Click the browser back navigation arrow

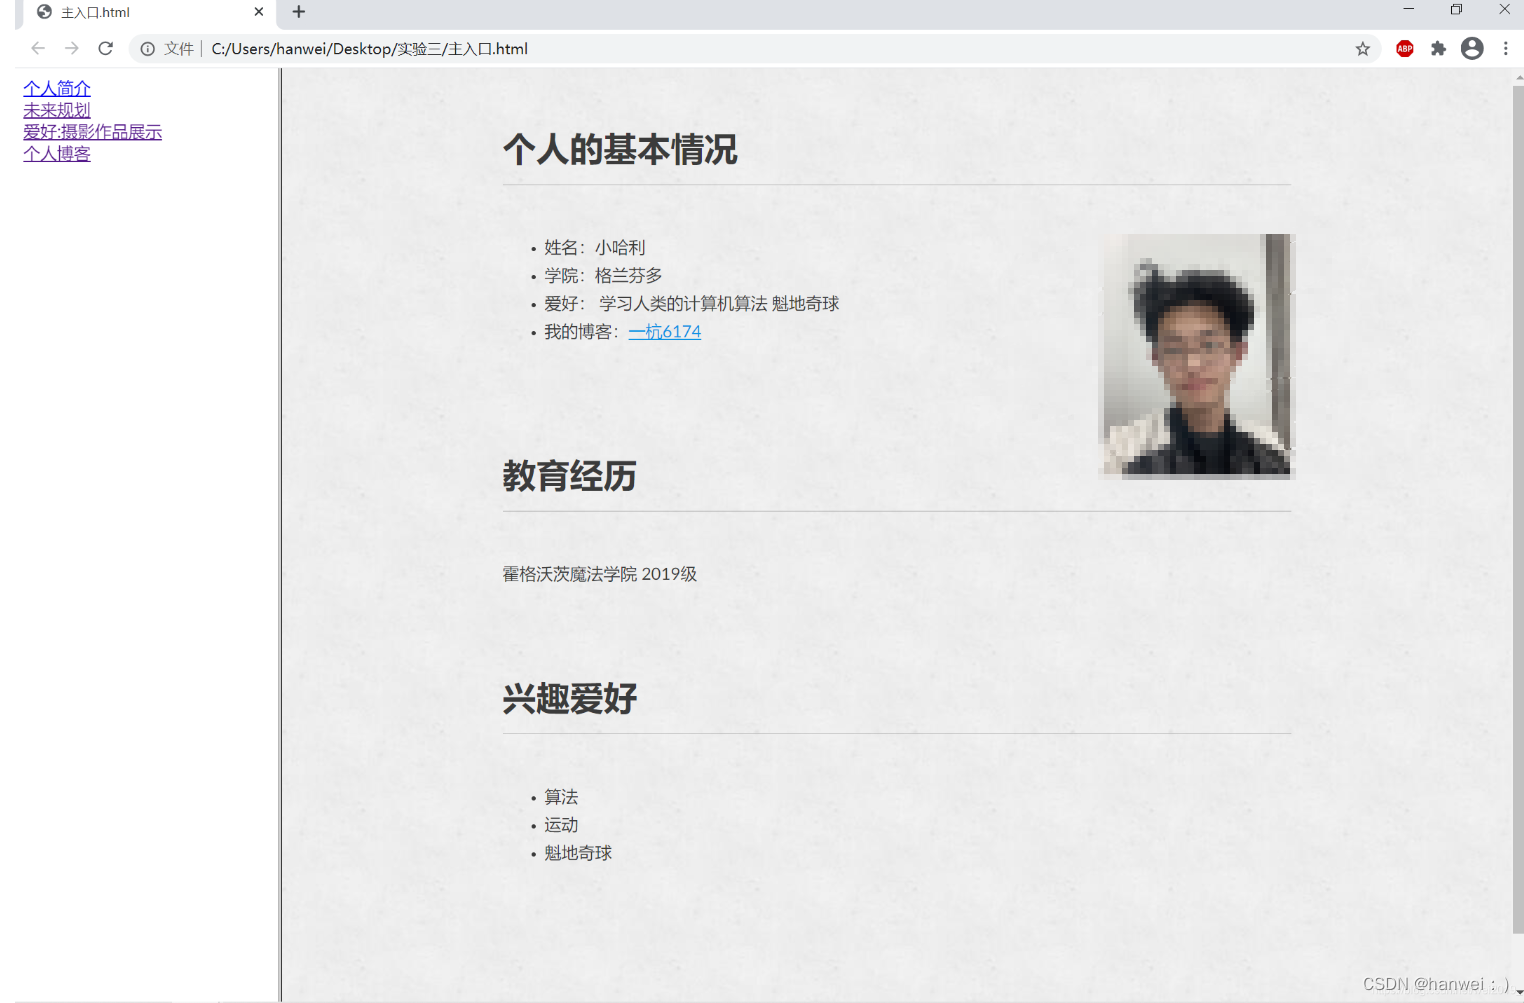tap(37, 48)
